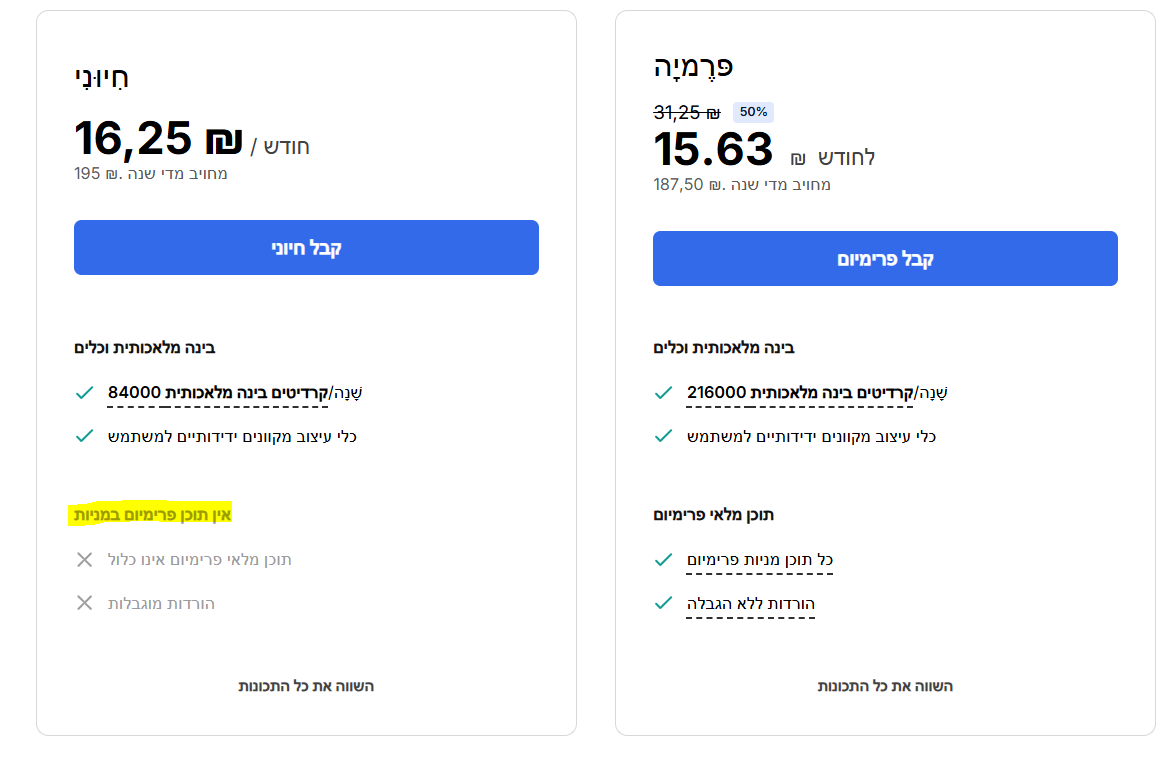1170x763 pixels.
Task: Click the checkmark icon beside 216000 AI credits
Action: pyautogui.click(x=663, y=392)
